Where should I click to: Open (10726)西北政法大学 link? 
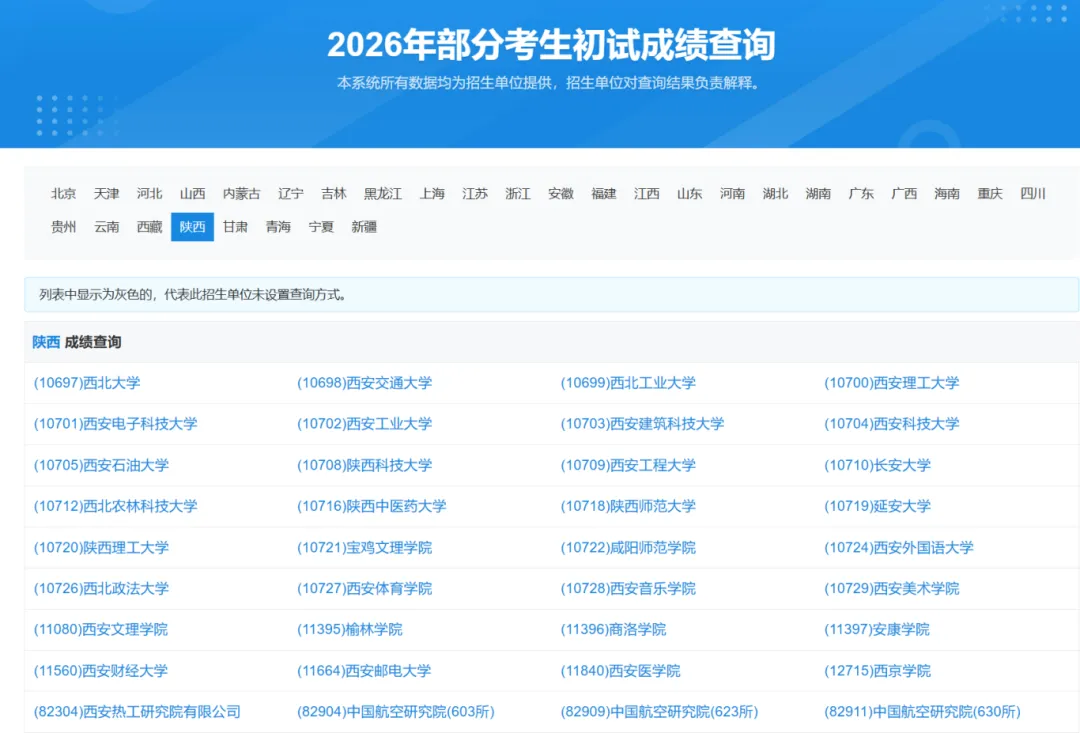(x=101, y=588)
